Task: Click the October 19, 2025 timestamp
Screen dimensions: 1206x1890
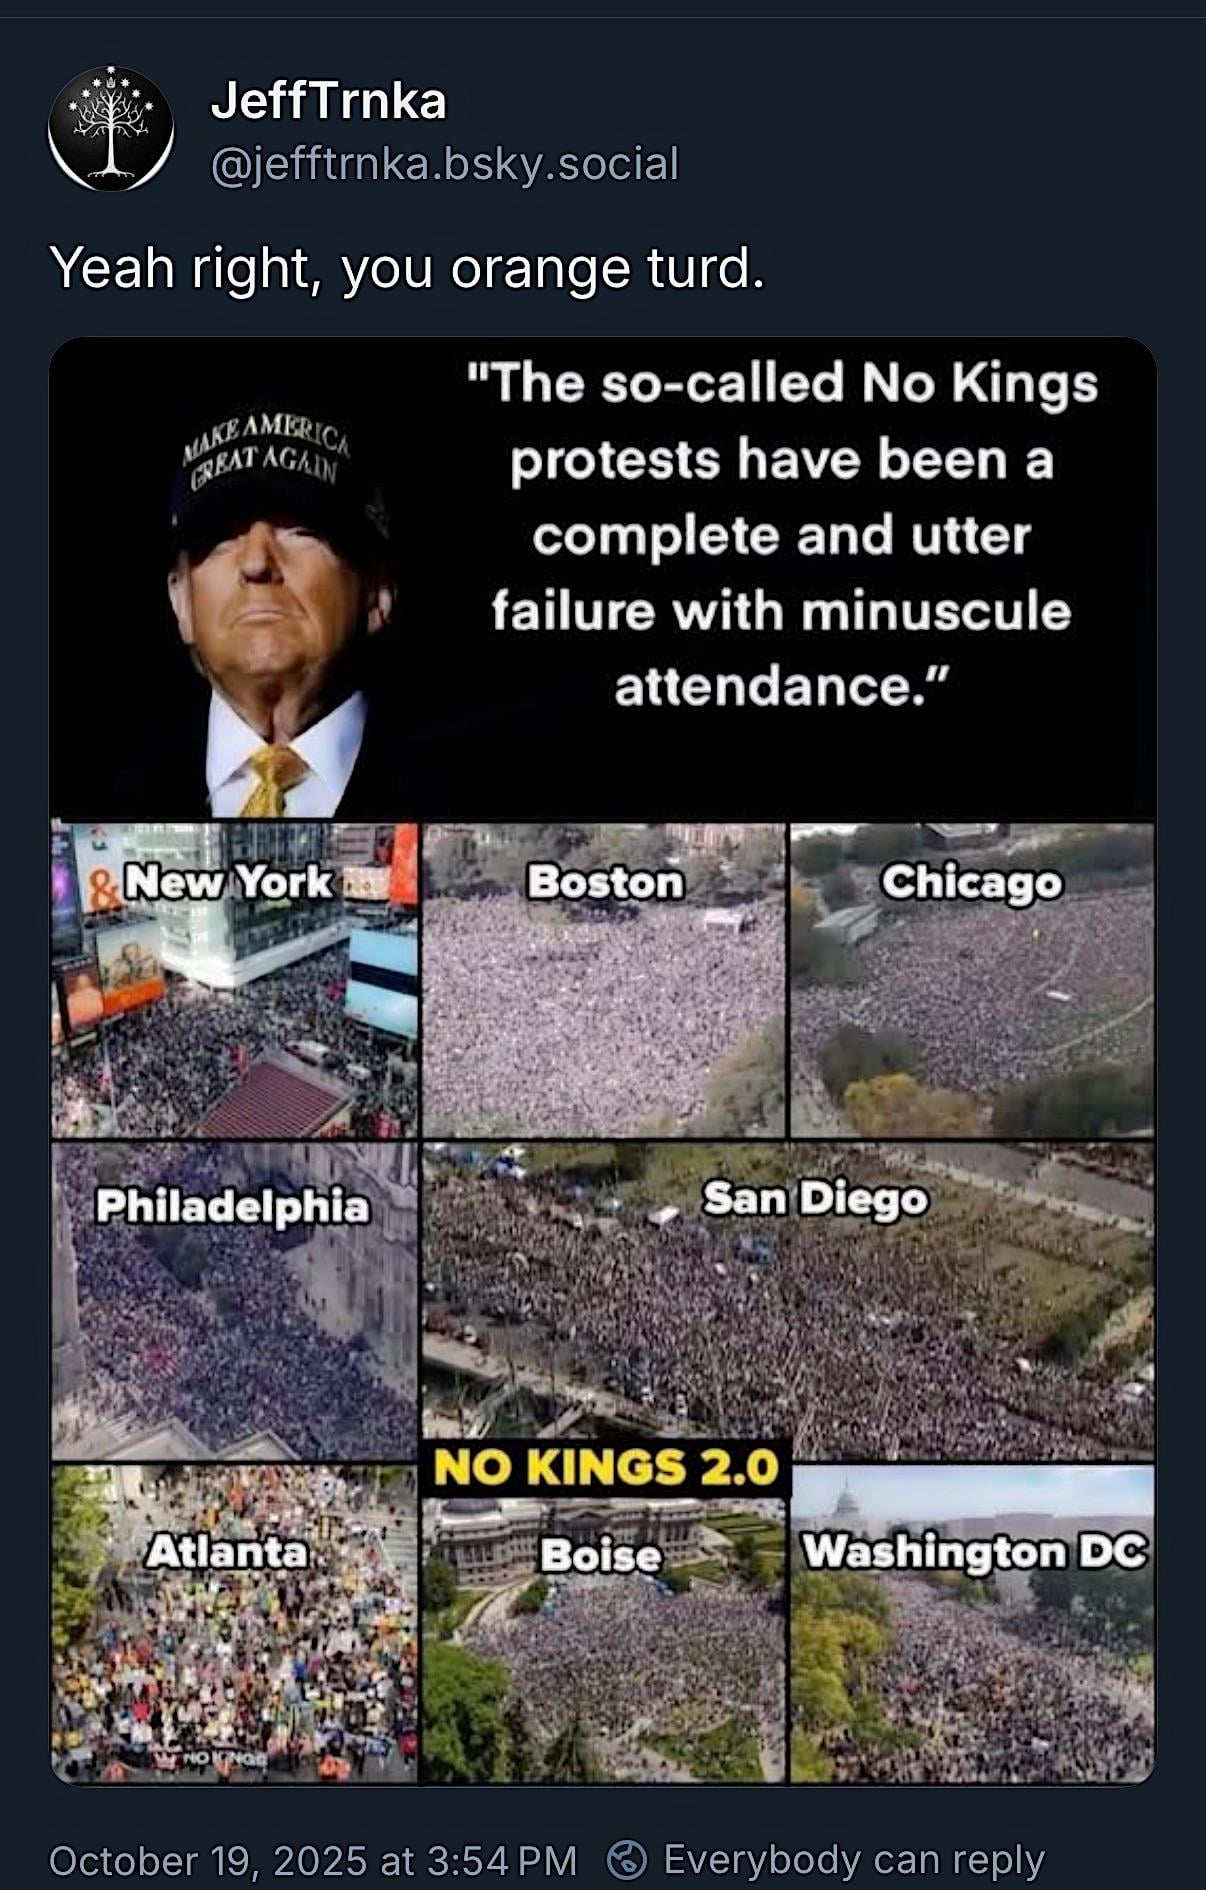Action: (313, 1860)
